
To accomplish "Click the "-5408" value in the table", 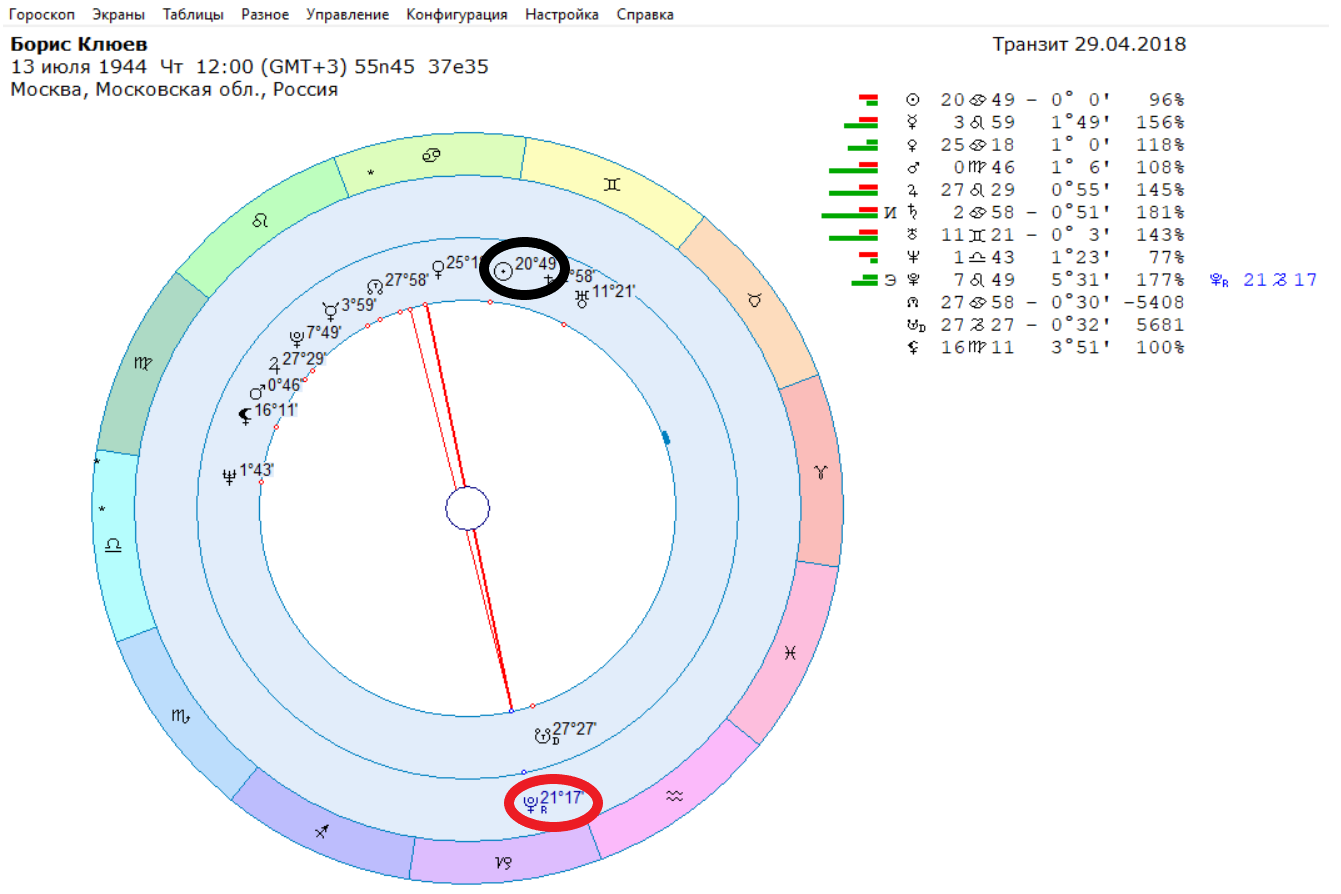I will point(1154,302).
